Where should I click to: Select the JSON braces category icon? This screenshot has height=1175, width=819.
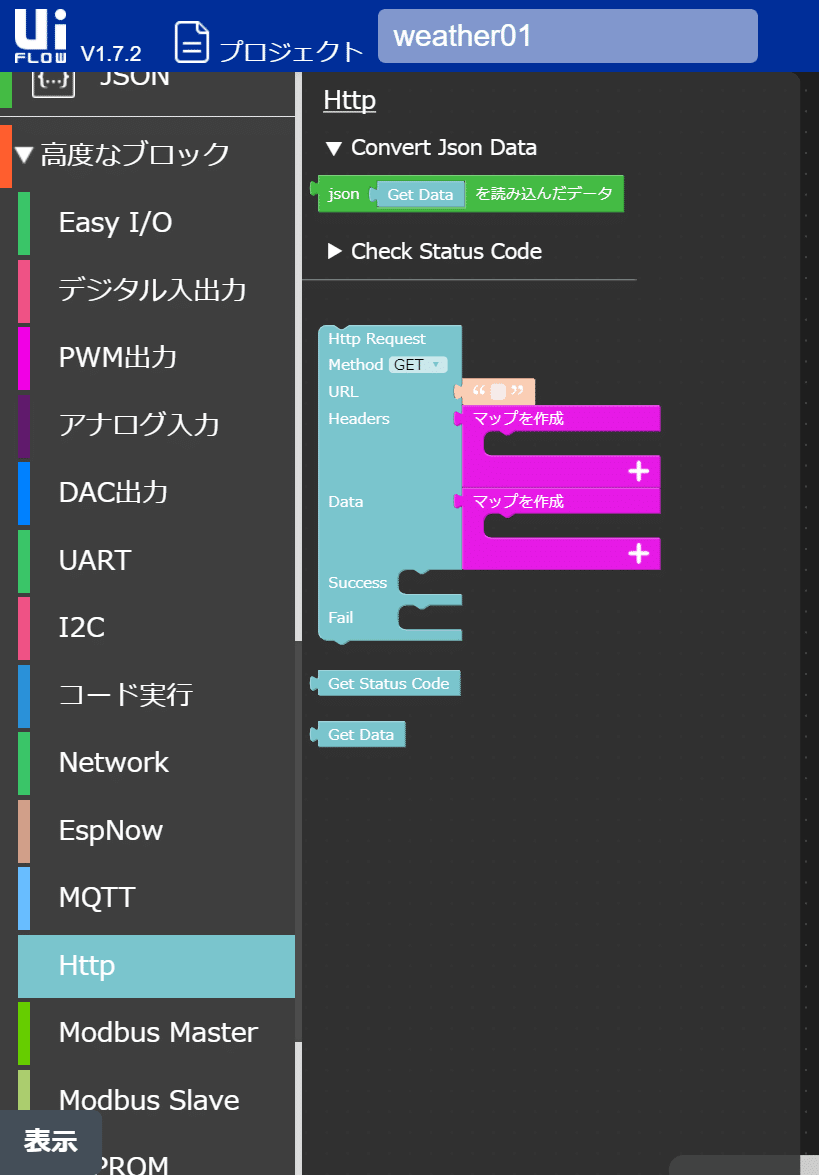(53, 81)
